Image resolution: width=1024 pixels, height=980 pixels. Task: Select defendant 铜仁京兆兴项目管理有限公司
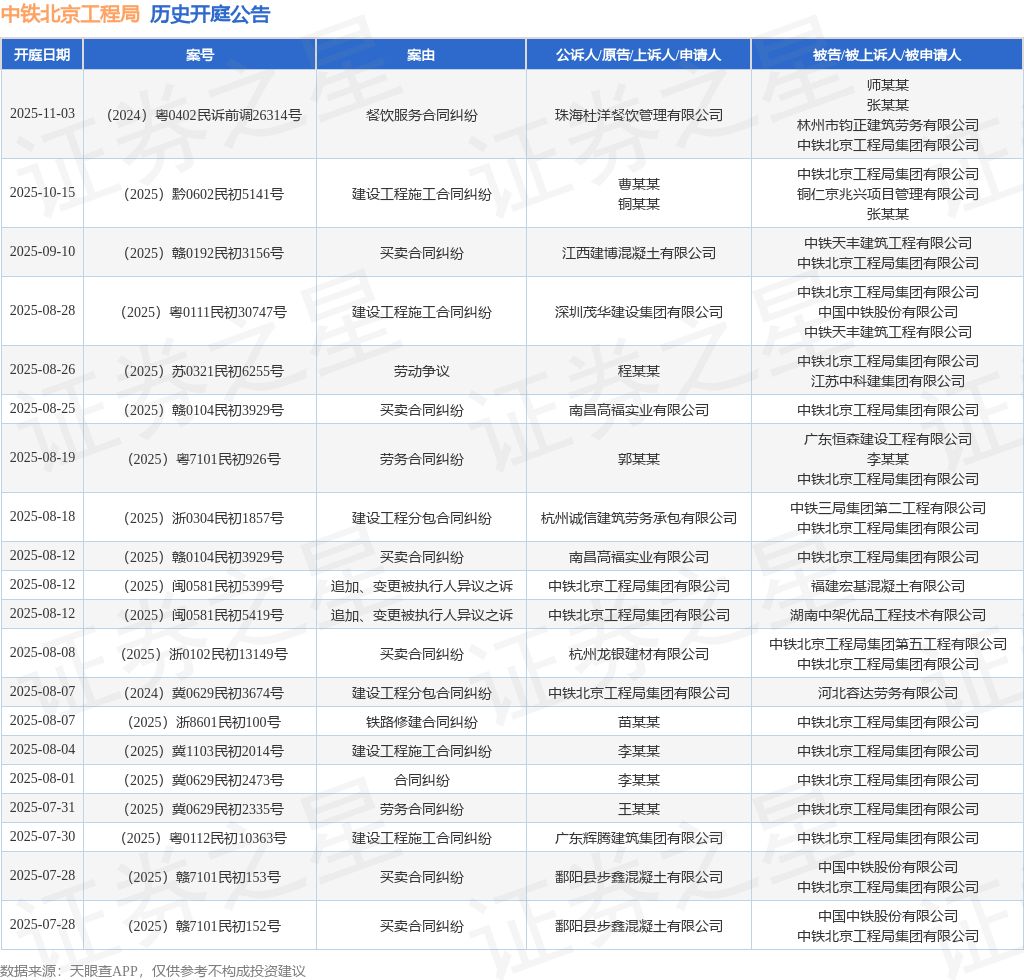coord(888,195)
